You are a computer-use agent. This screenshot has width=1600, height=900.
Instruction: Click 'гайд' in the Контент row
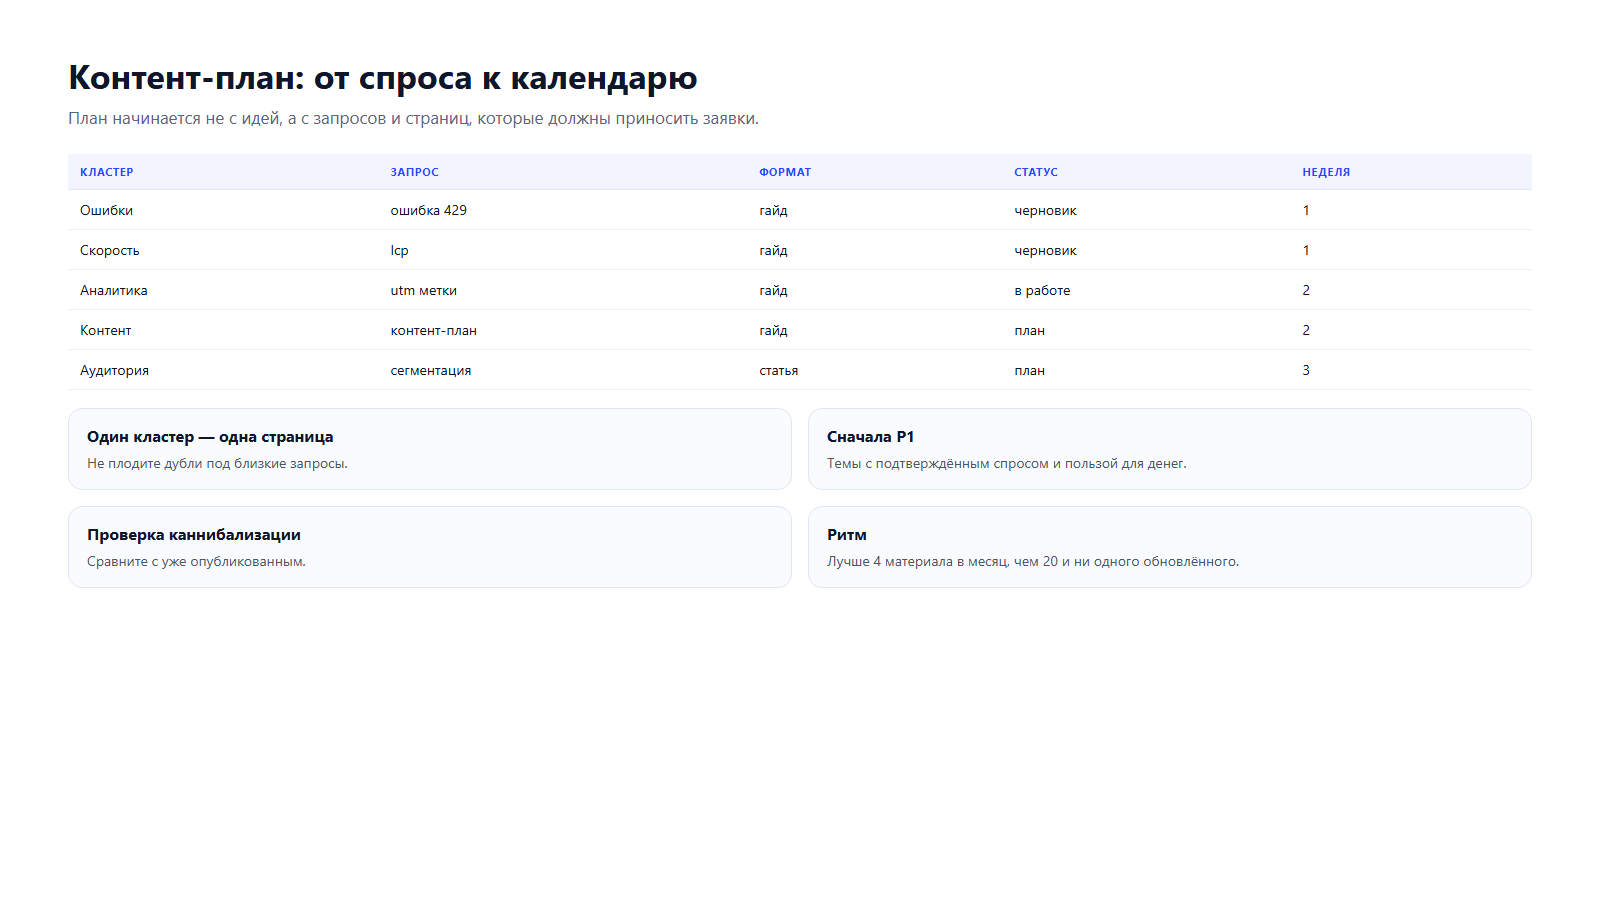click(773, 330)
